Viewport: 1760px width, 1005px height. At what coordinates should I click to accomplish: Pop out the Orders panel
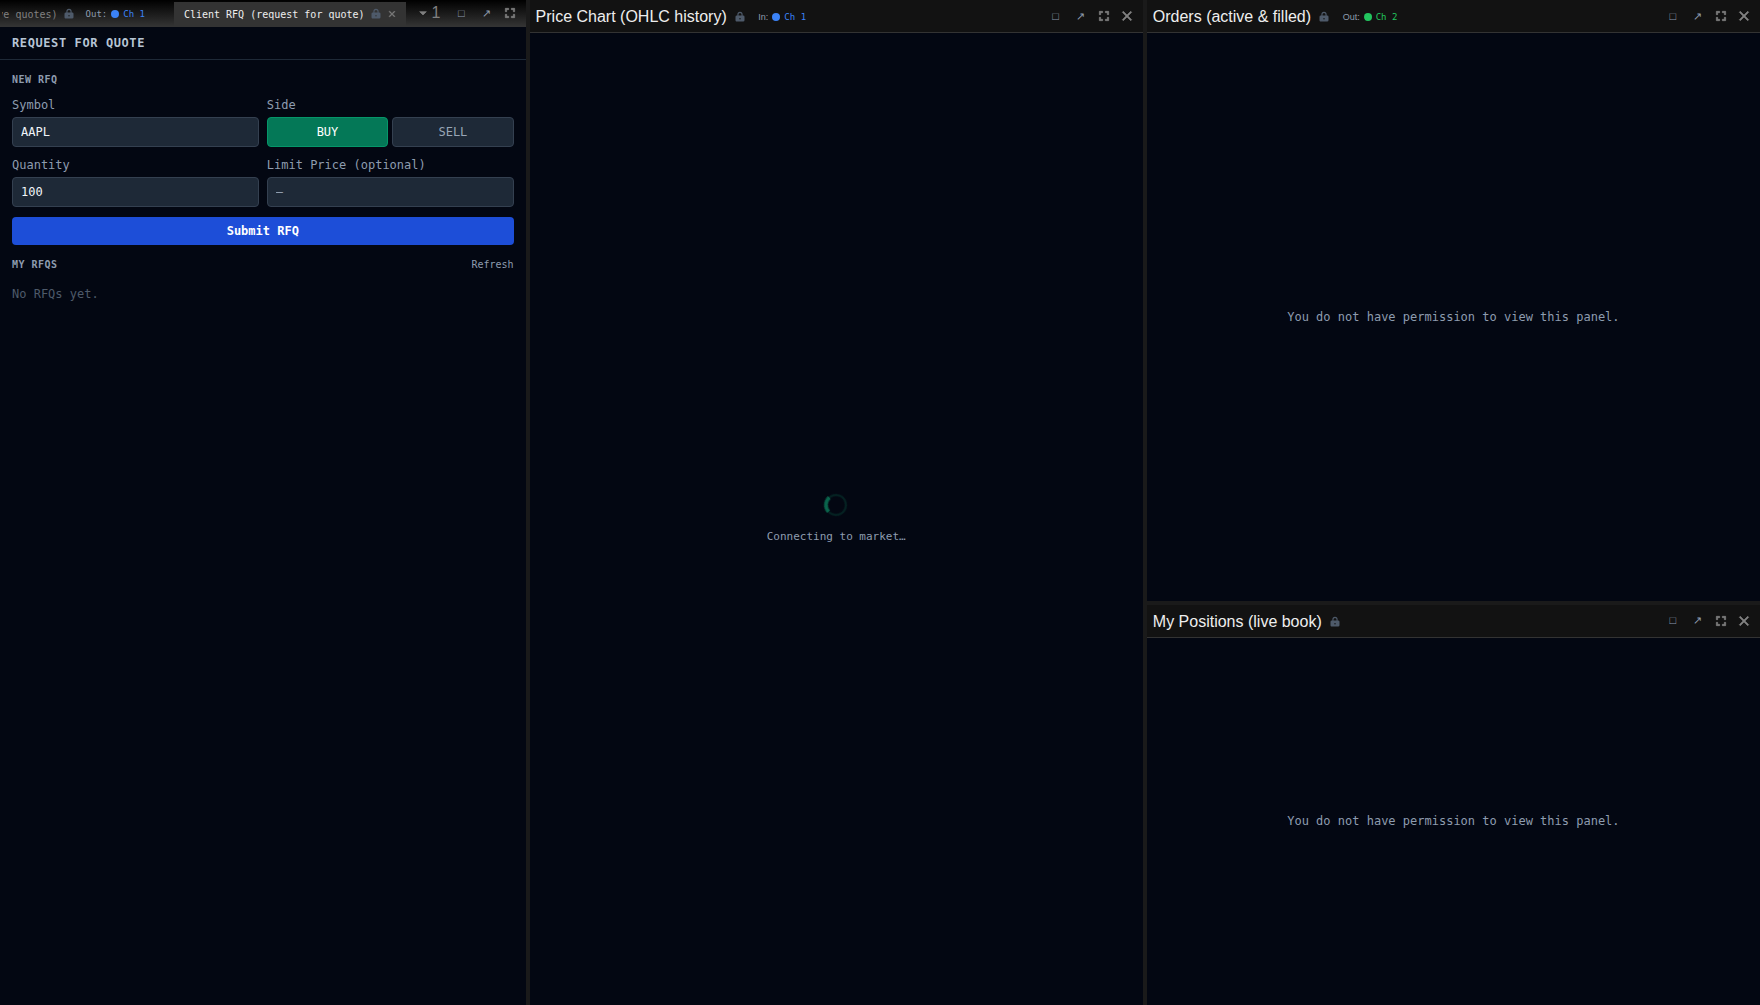1697,17
